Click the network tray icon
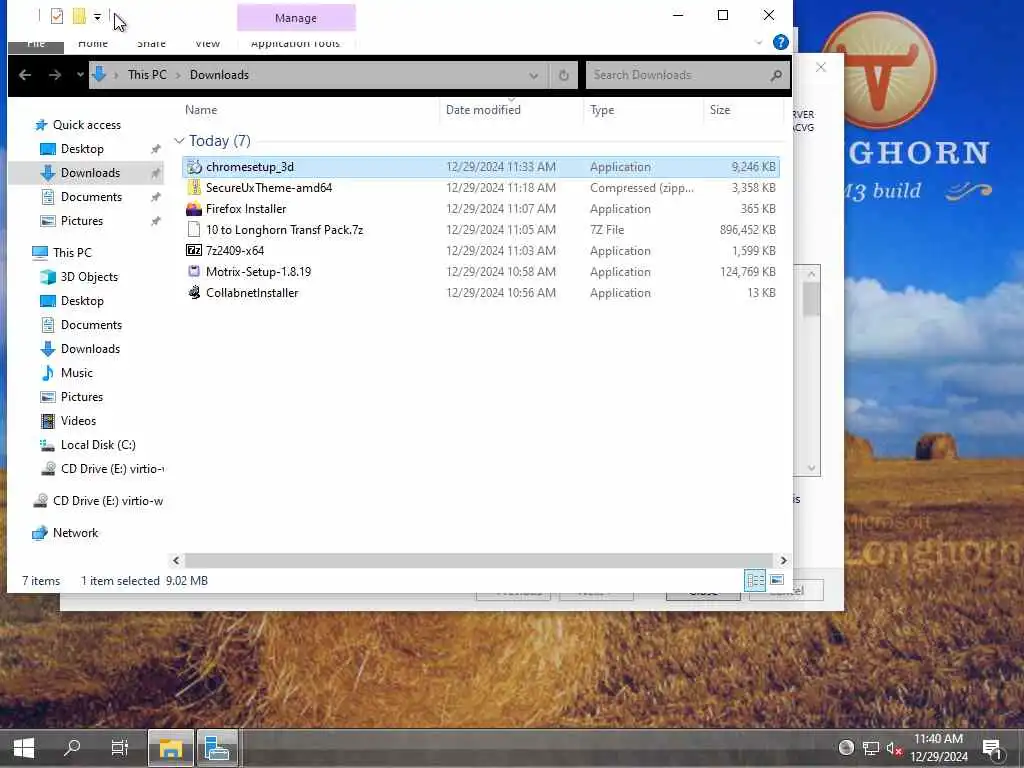1024x768 pixels. 870,748
